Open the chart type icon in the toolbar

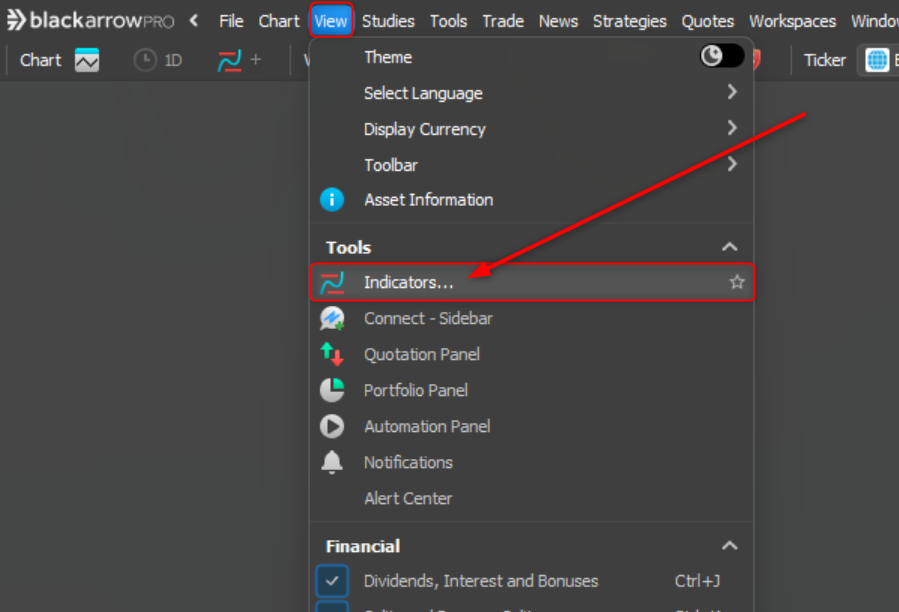click(87, 60)
